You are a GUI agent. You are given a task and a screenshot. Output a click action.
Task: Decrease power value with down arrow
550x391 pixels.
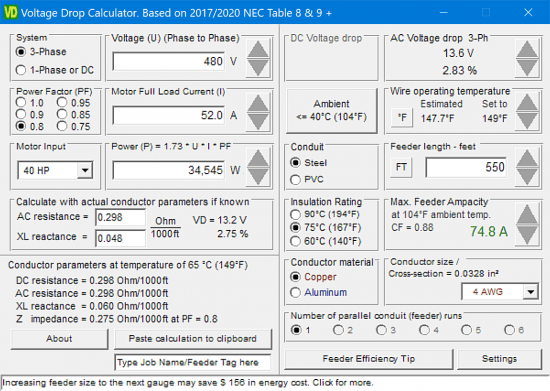tap(258, 176)
